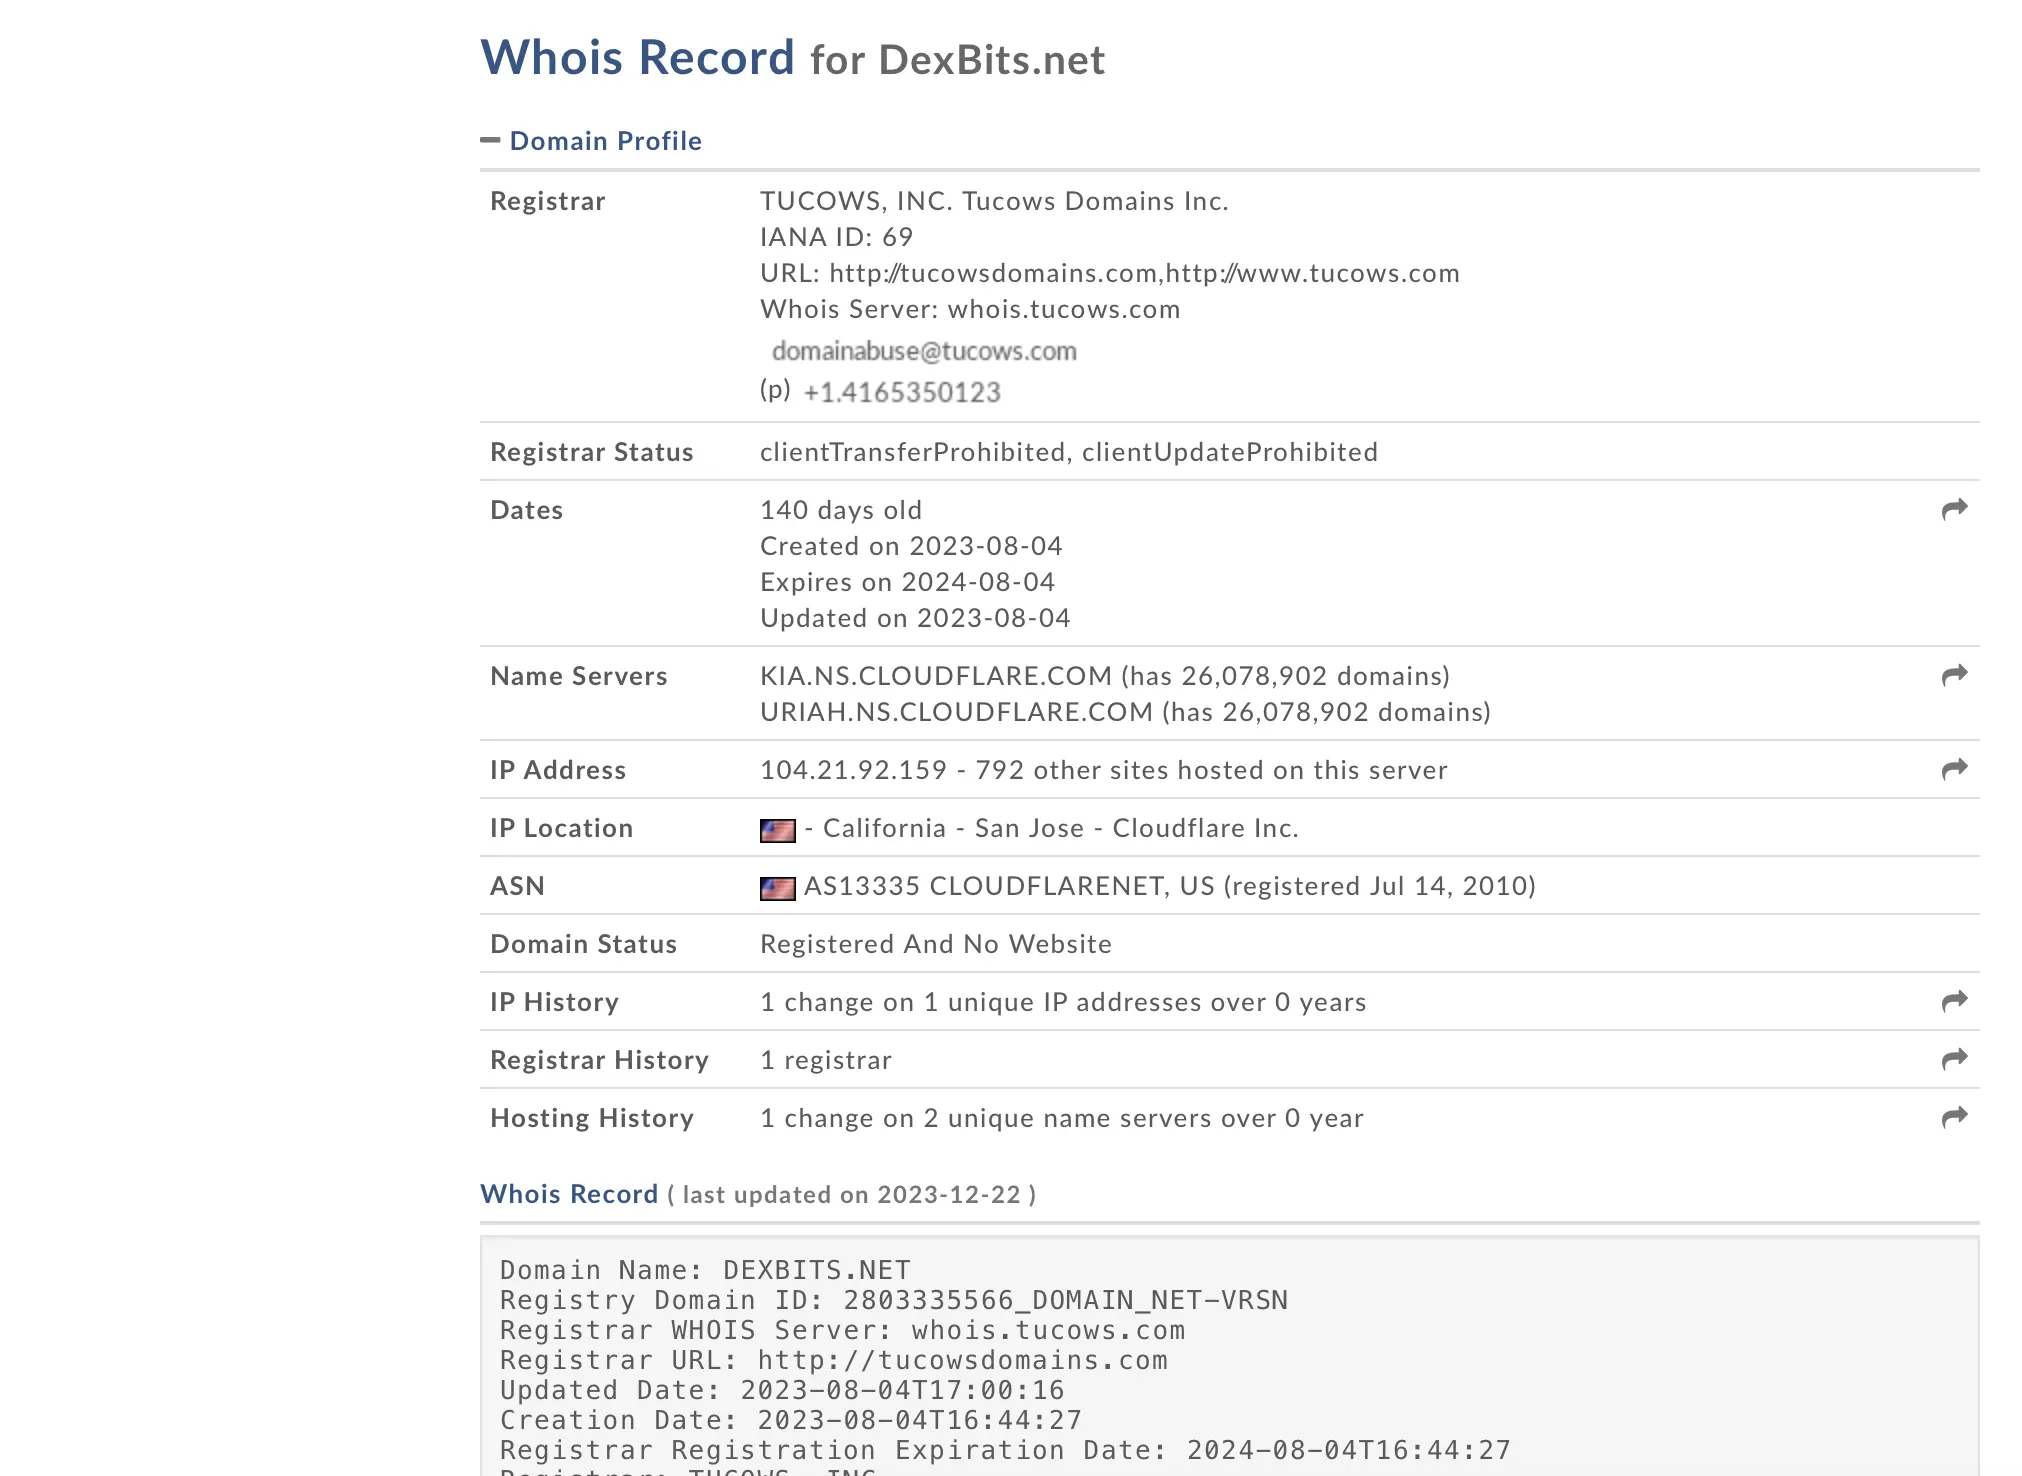
Task: Click 'AS13335 CLOUDFLARENET, US' text
Action: [x=1009, y=886]
